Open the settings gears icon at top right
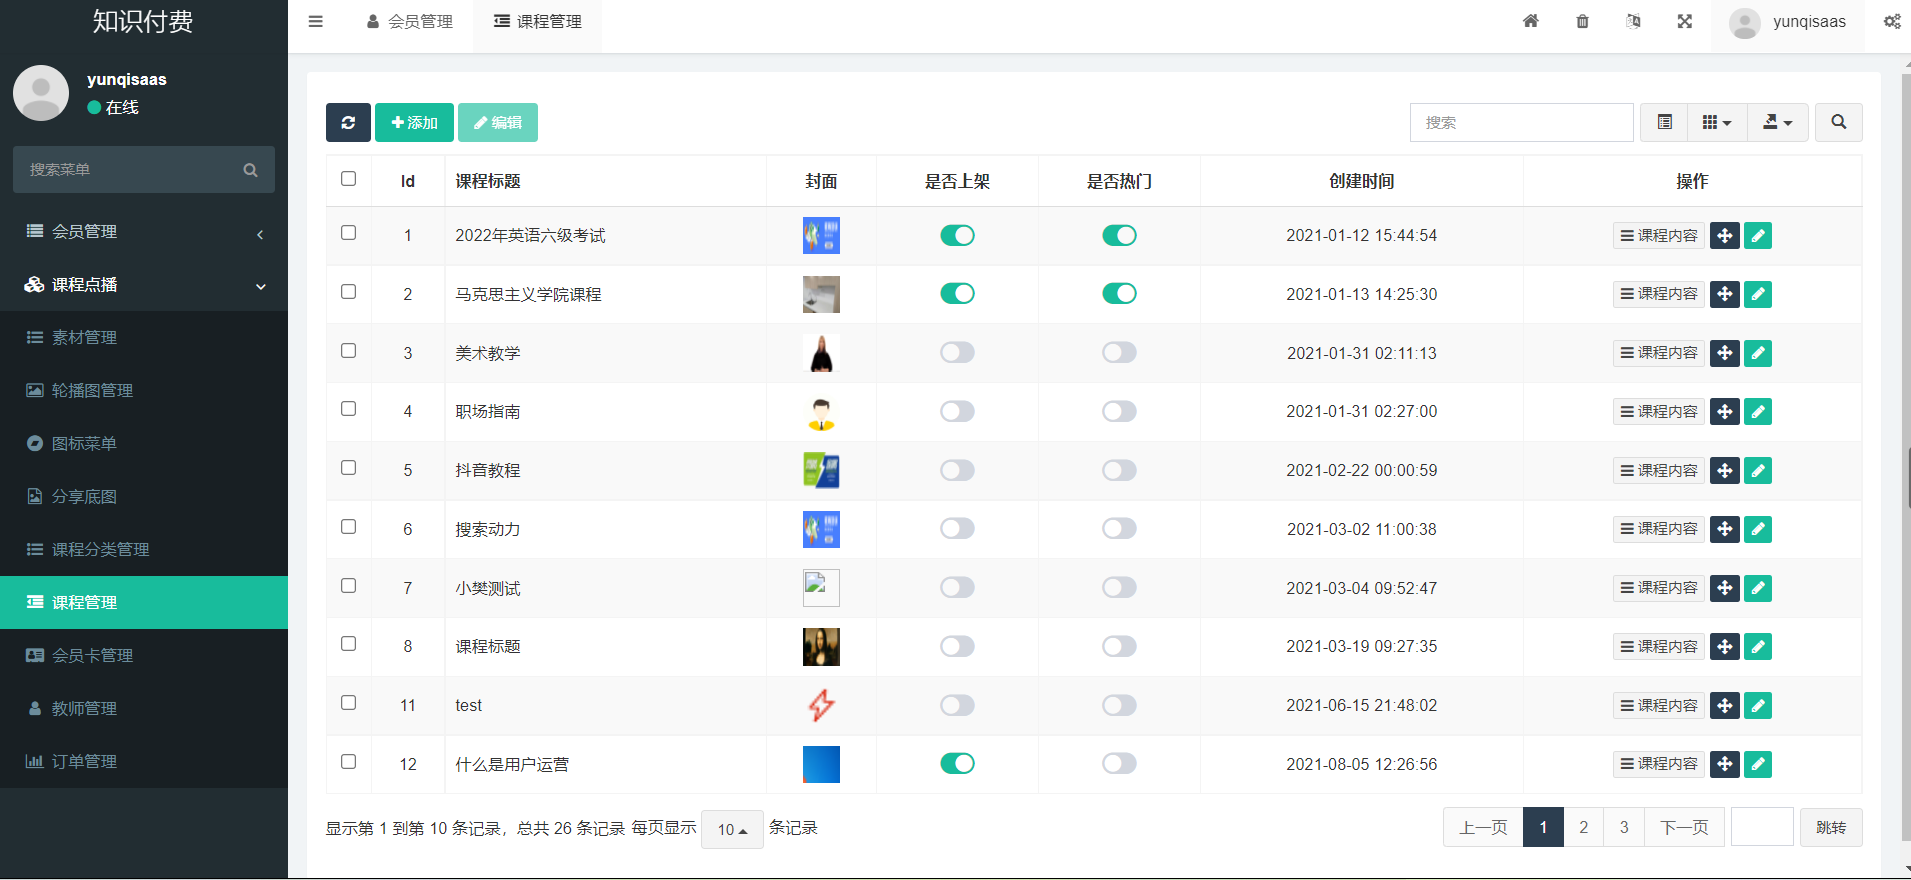1911x880 pixels. coord(1892,21)
